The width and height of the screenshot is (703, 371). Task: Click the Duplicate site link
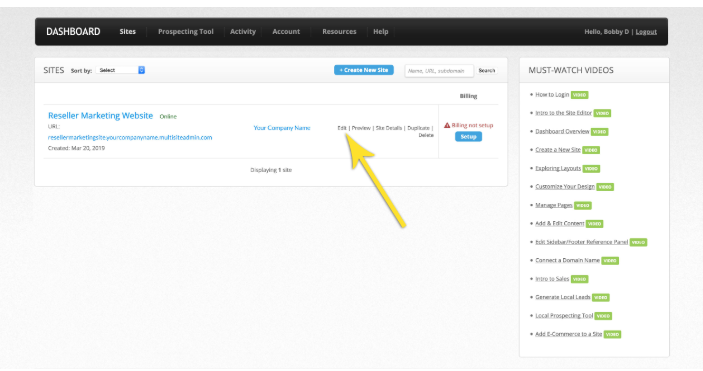pyautogui.click(x=418, y=128)
